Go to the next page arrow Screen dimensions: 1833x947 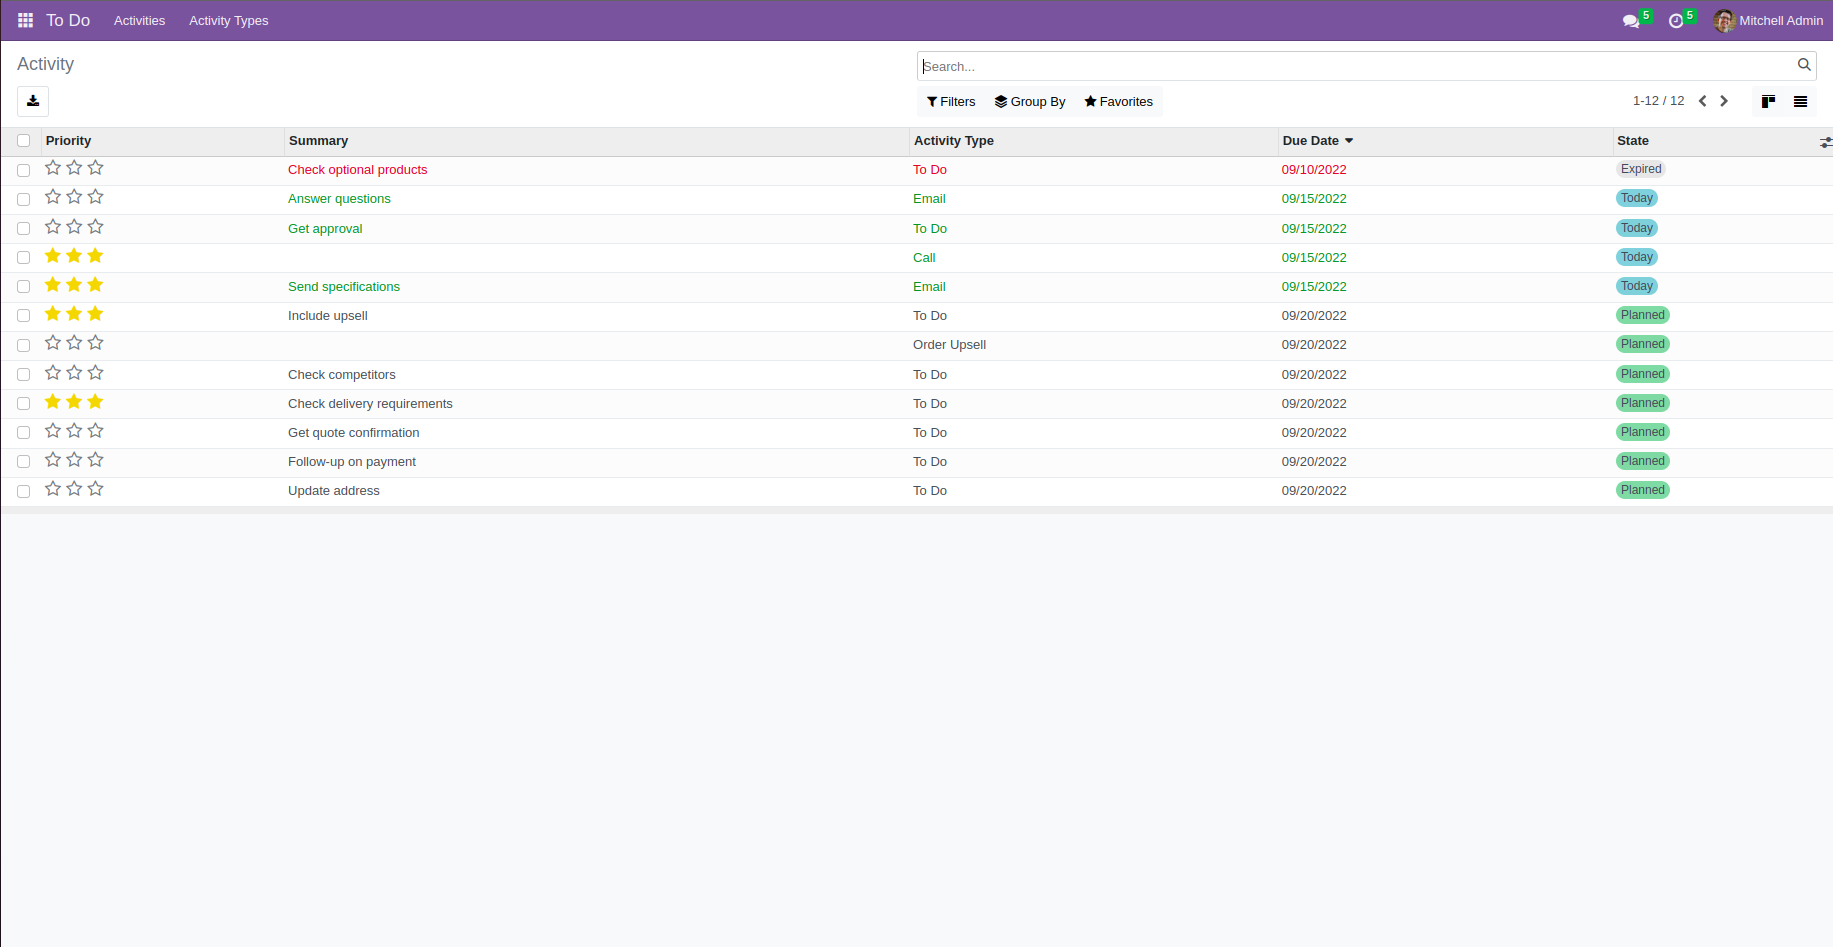(1724, 101)
